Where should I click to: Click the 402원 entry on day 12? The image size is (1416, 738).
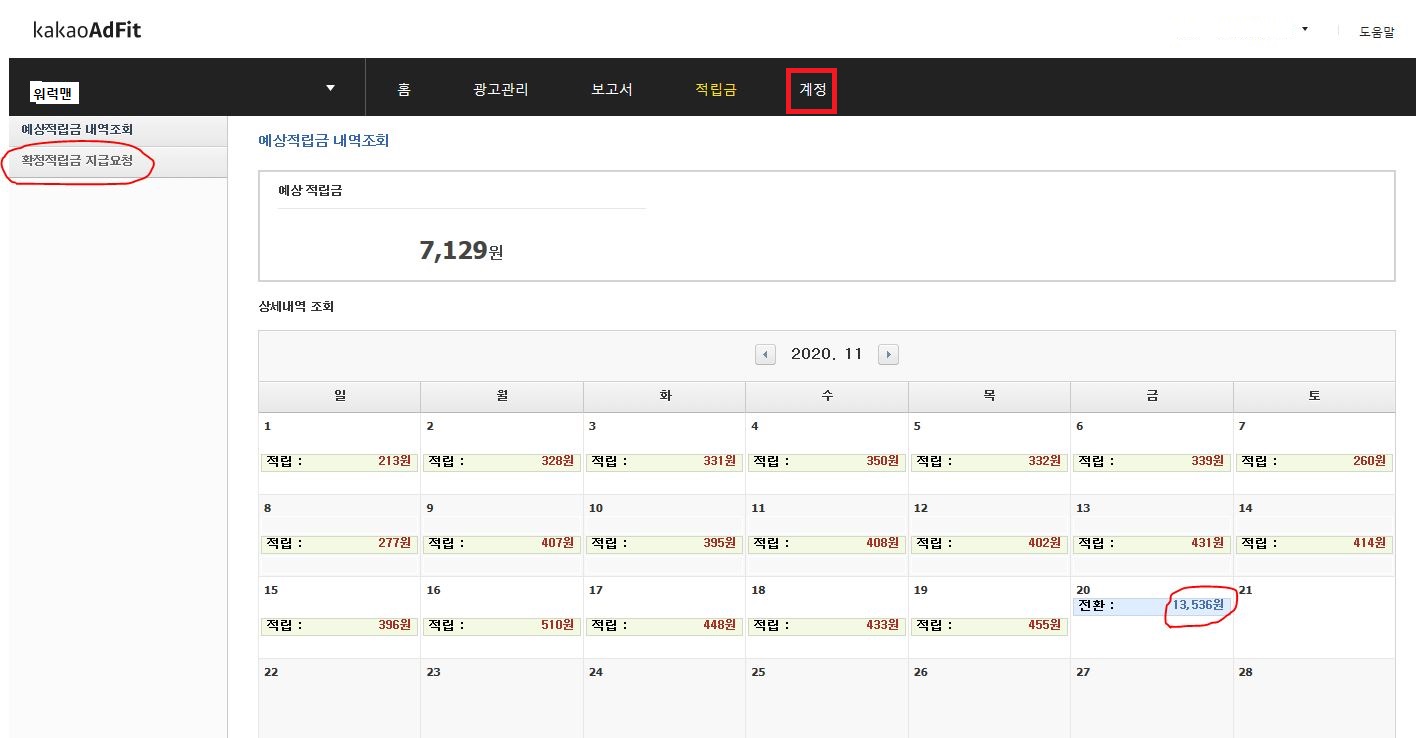coord(990,544)
